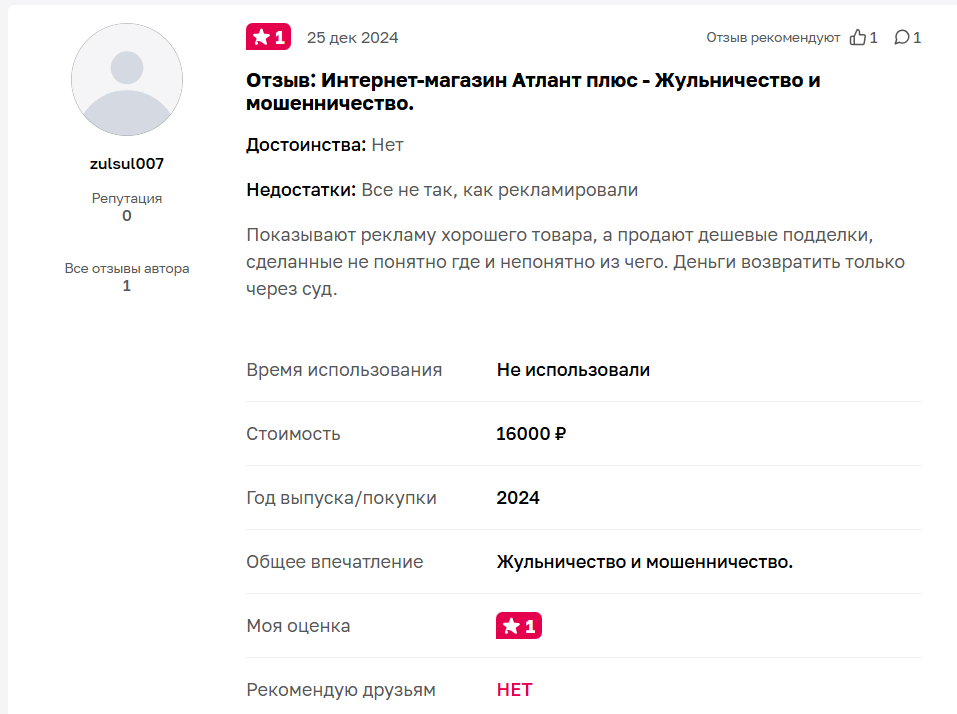Click the Отзыв рекомендуют label
Screen dimensions: 957x714
pos(773,38)
